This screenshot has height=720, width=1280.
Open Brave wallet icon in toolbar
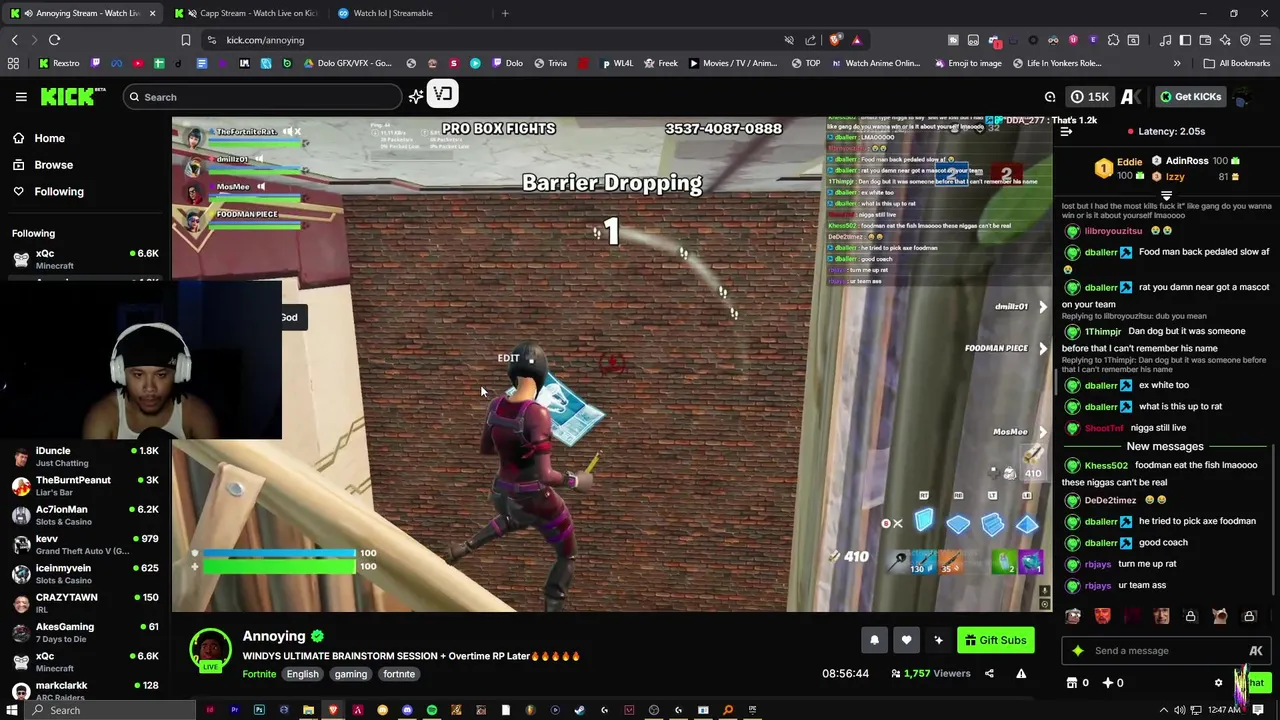(x=1205, y=40)
